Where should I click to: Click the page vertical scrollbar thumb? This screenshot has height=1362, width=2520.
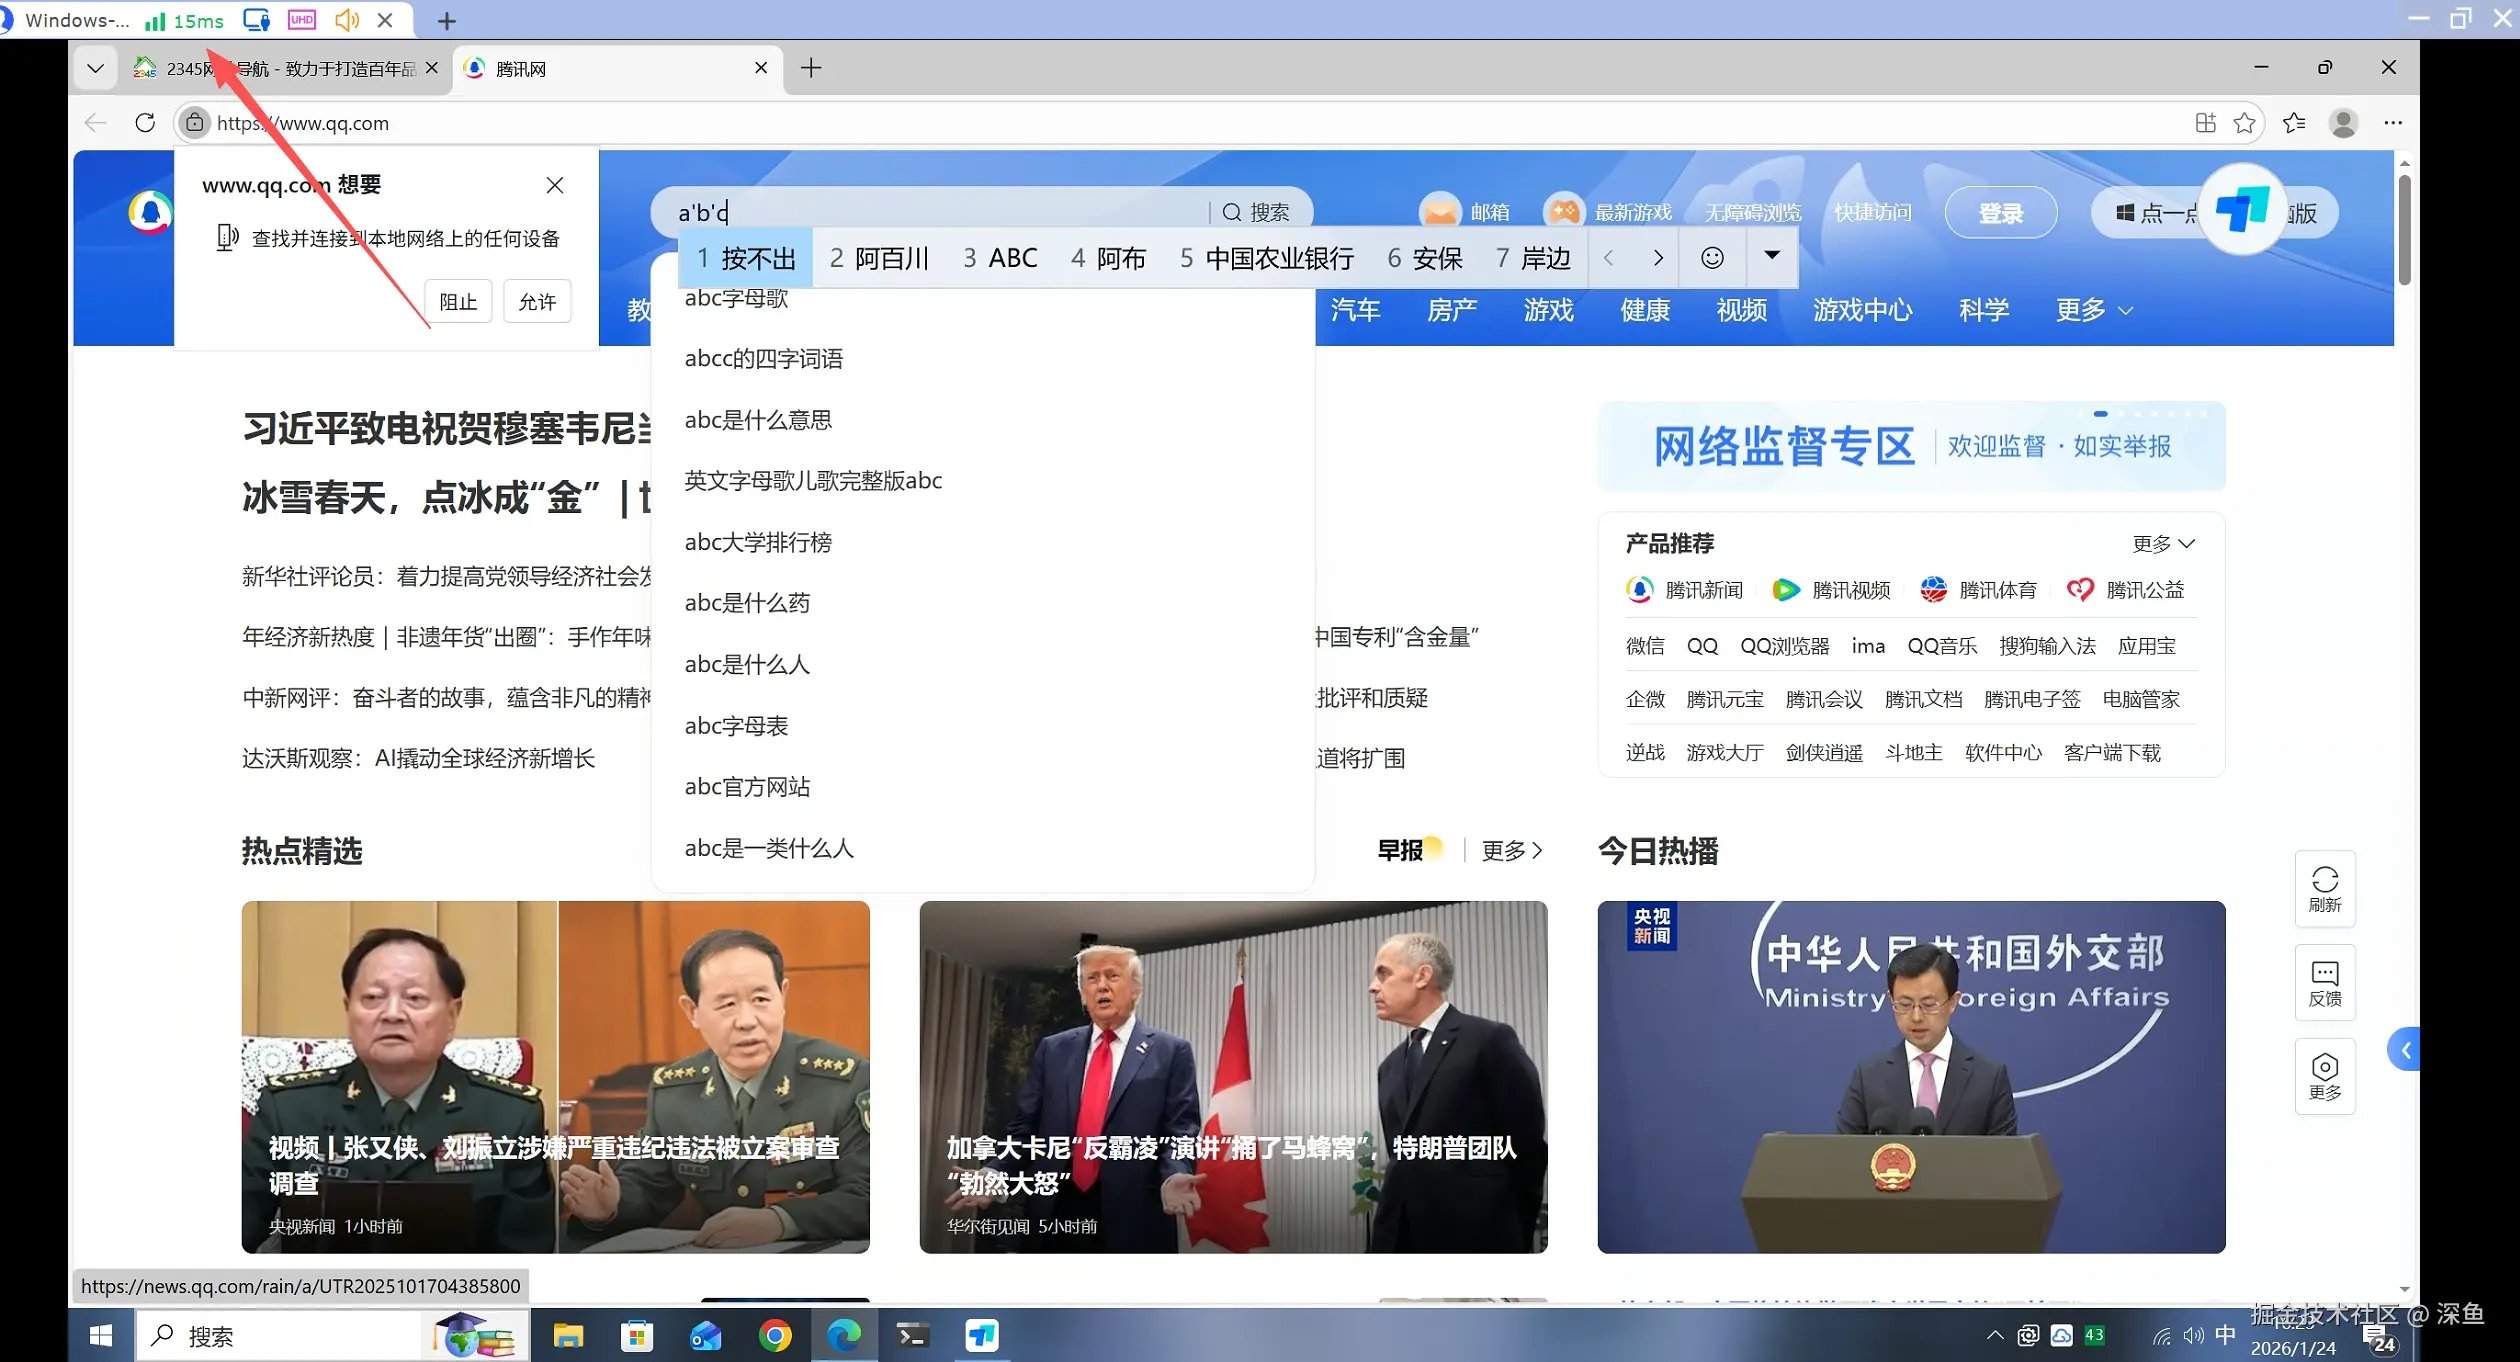(x=2404, y=230)
